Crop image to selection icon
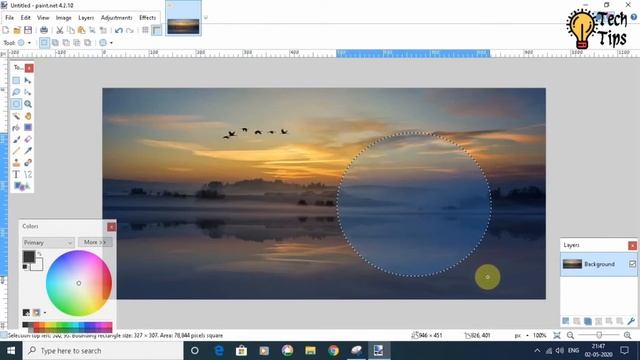 click(92, 30)
